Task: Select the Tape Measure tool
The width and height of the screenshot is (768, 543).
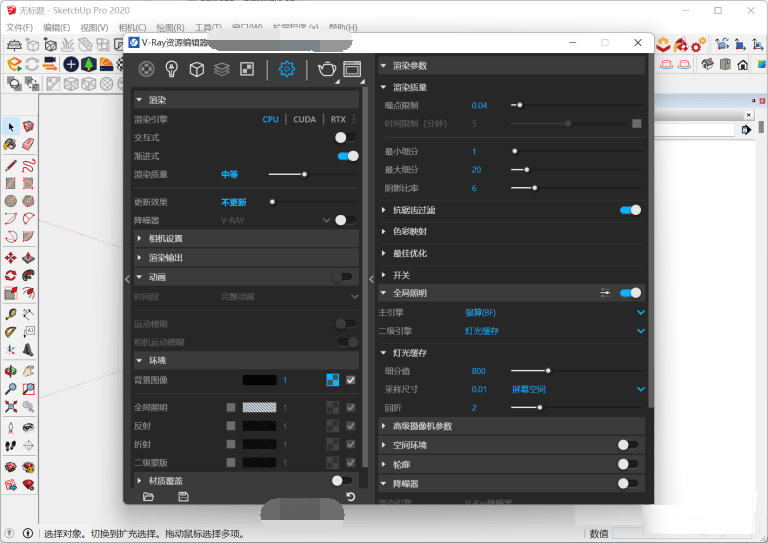Action: coord(10,314)
